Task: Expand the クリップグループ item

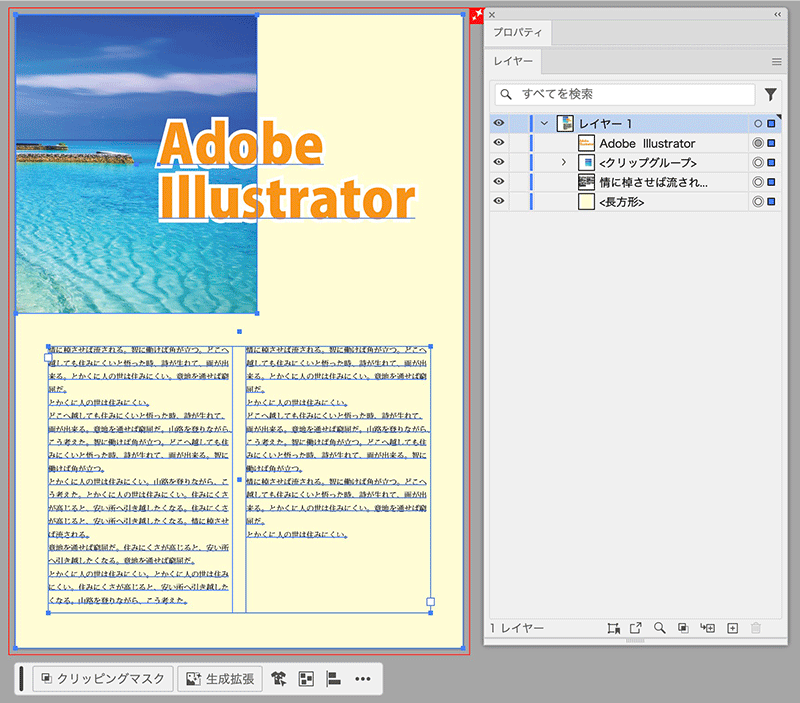Action: pyautogui.click(x=564, y=162)
